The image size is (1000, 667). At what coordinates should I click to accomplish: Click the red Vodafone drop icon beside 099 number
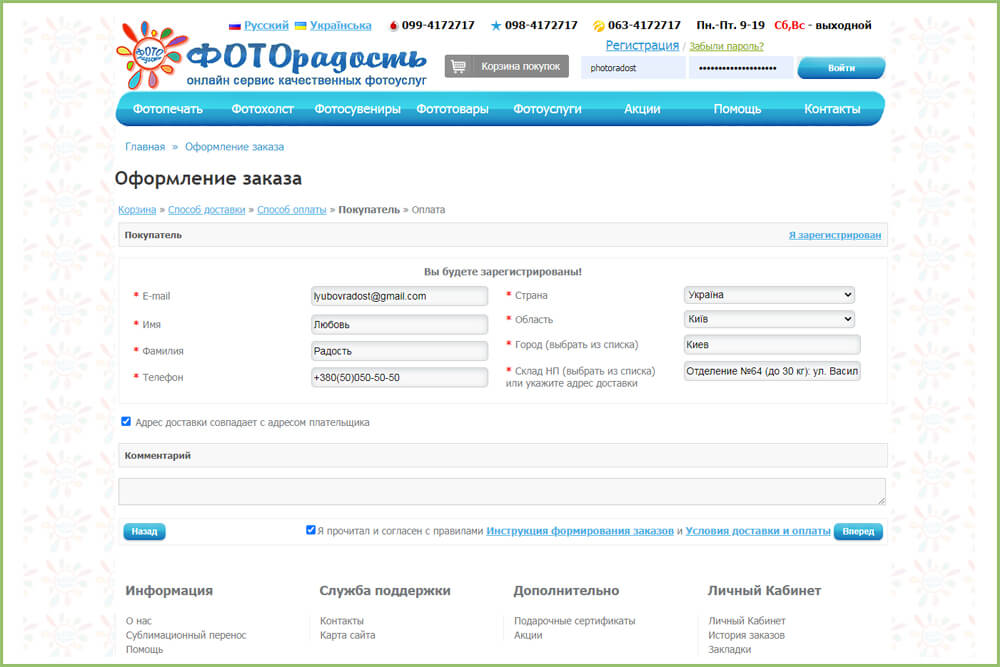(395, 25)
